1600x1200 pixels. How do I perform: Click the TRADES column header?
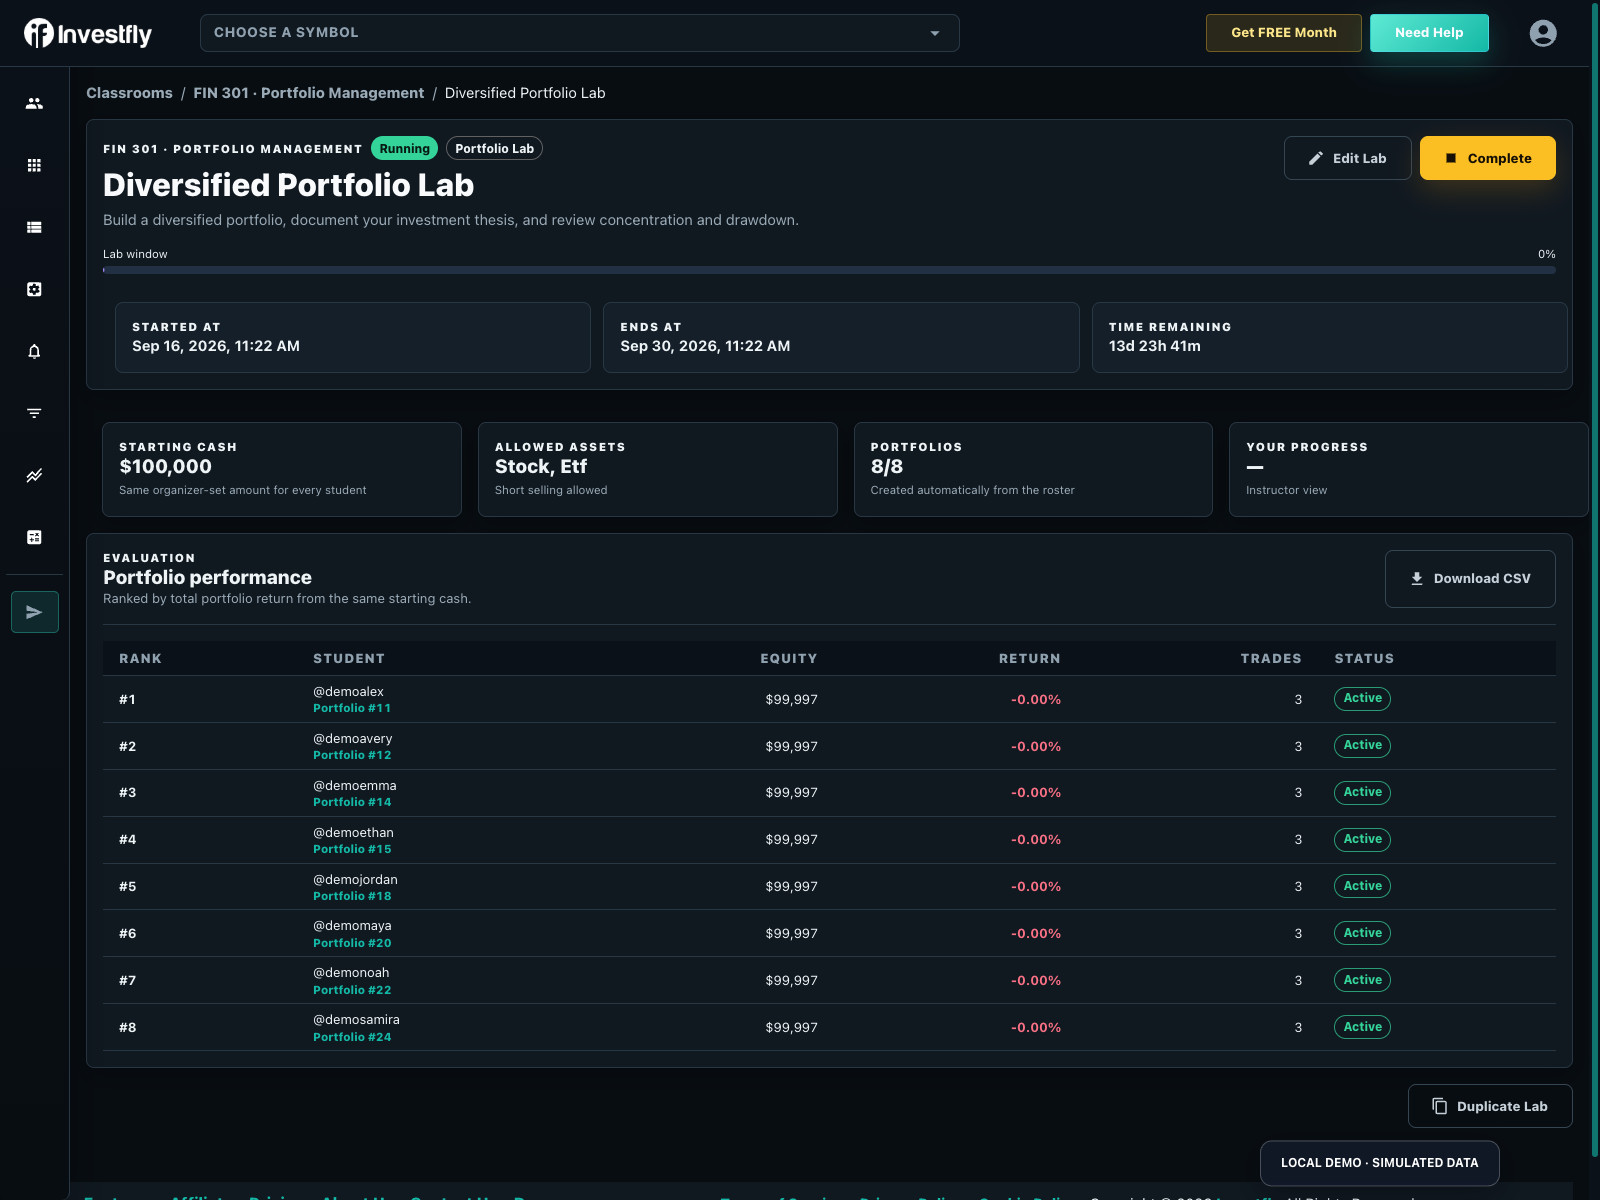1271,658
